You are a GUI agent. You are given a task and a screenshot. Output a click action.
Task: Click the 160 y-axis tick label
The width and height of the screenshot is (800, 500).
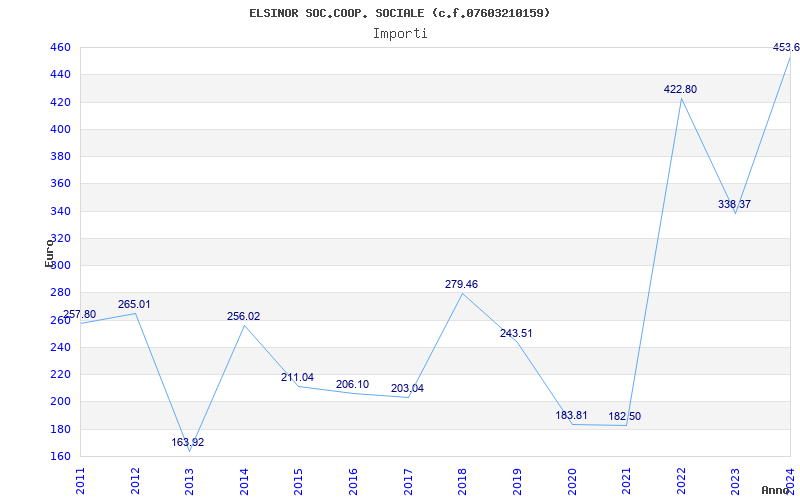pyautogui.click(x=60, y=456)
